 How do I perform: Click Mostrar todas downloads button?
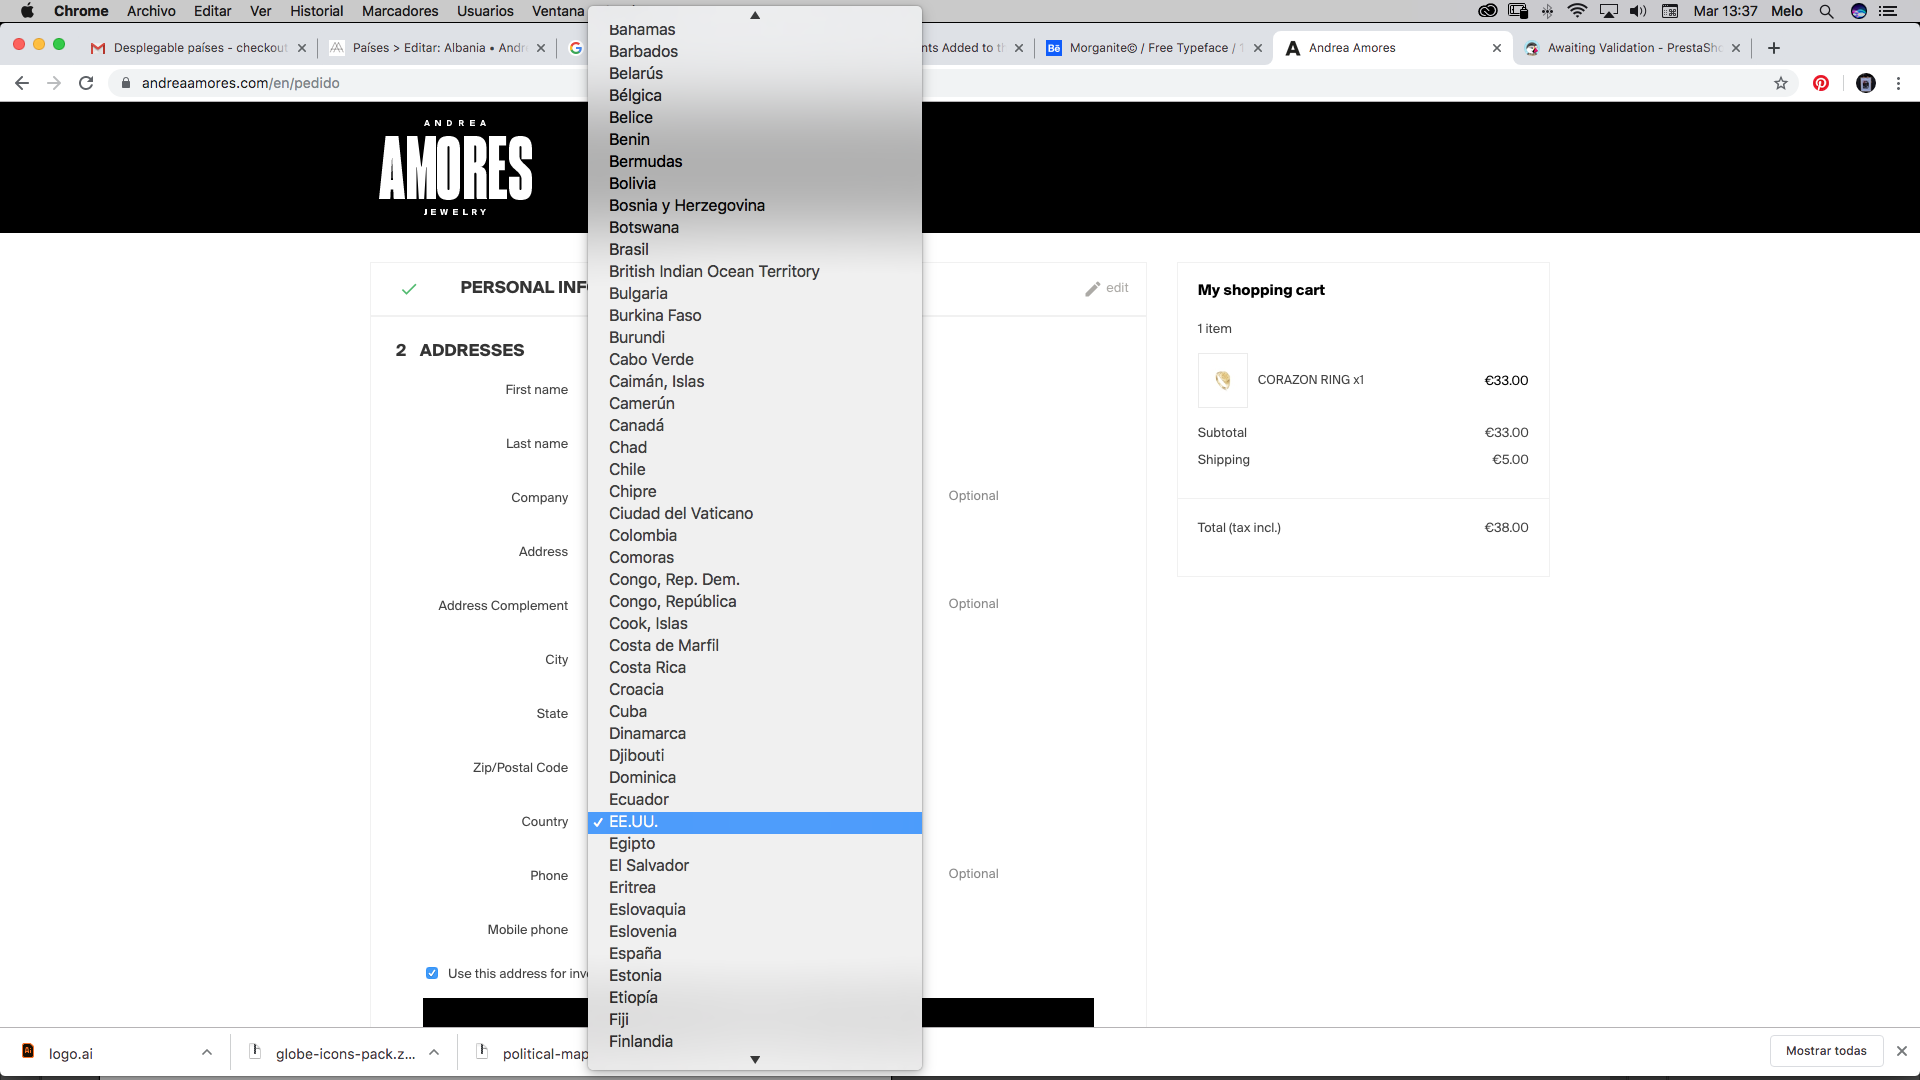pyautogui.click(x=1826, y=1051)
